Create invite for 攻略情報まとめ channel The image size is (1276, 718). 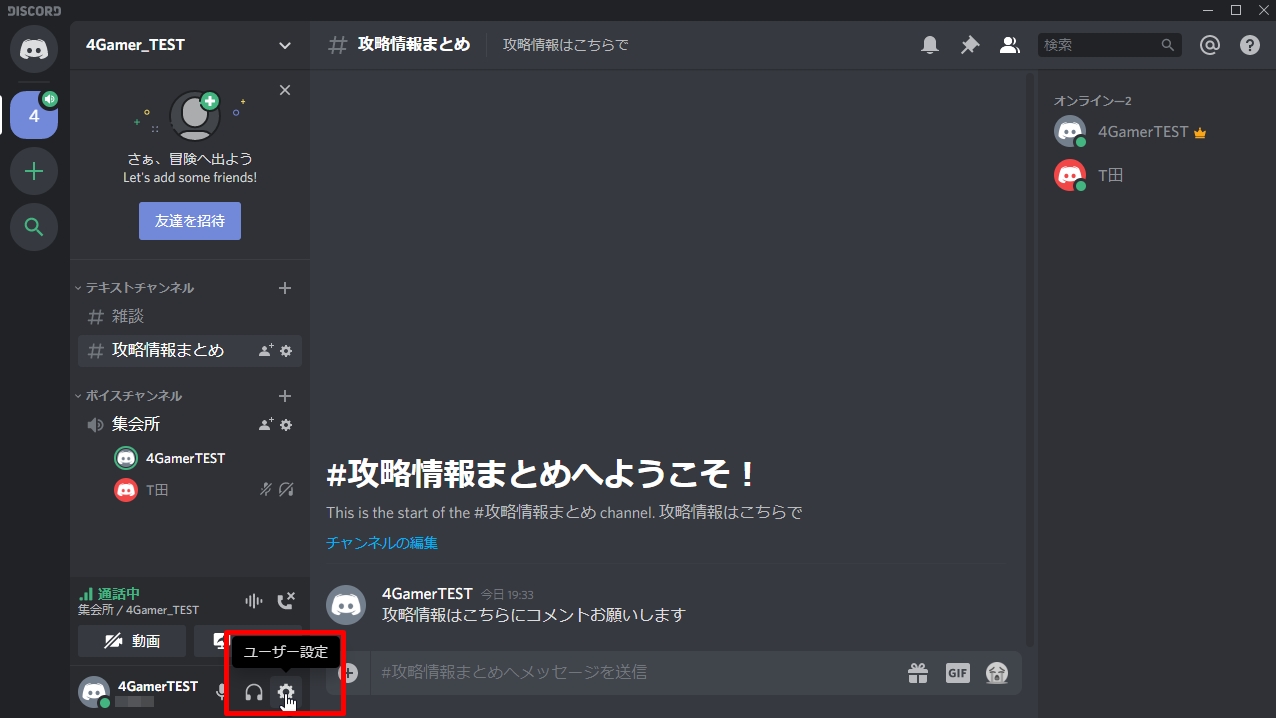coord(265,351)
